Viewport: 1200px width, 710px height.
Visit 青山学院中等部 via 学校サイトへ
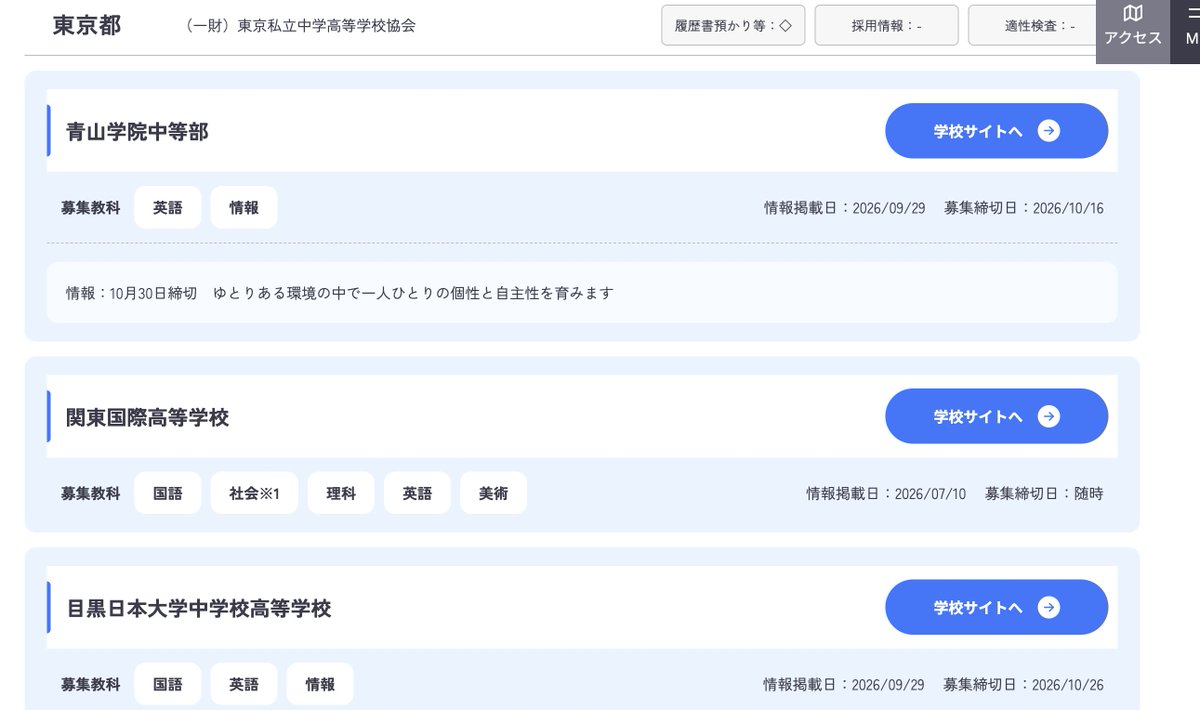(996, 131)
